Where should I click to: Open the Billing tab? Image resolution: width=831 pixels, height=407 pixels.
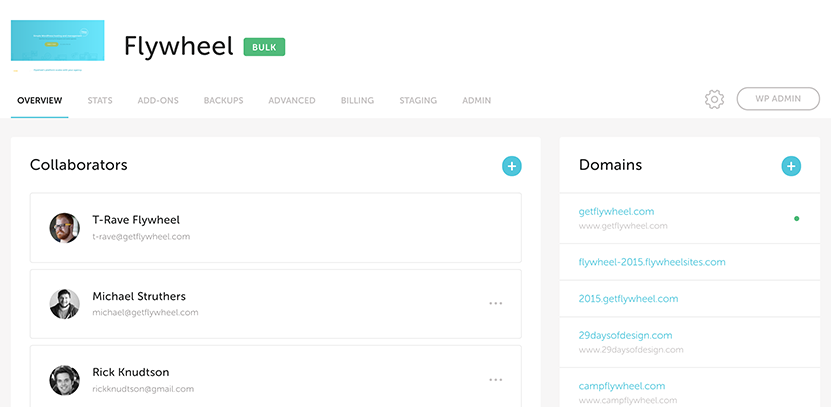click(357, 100)
